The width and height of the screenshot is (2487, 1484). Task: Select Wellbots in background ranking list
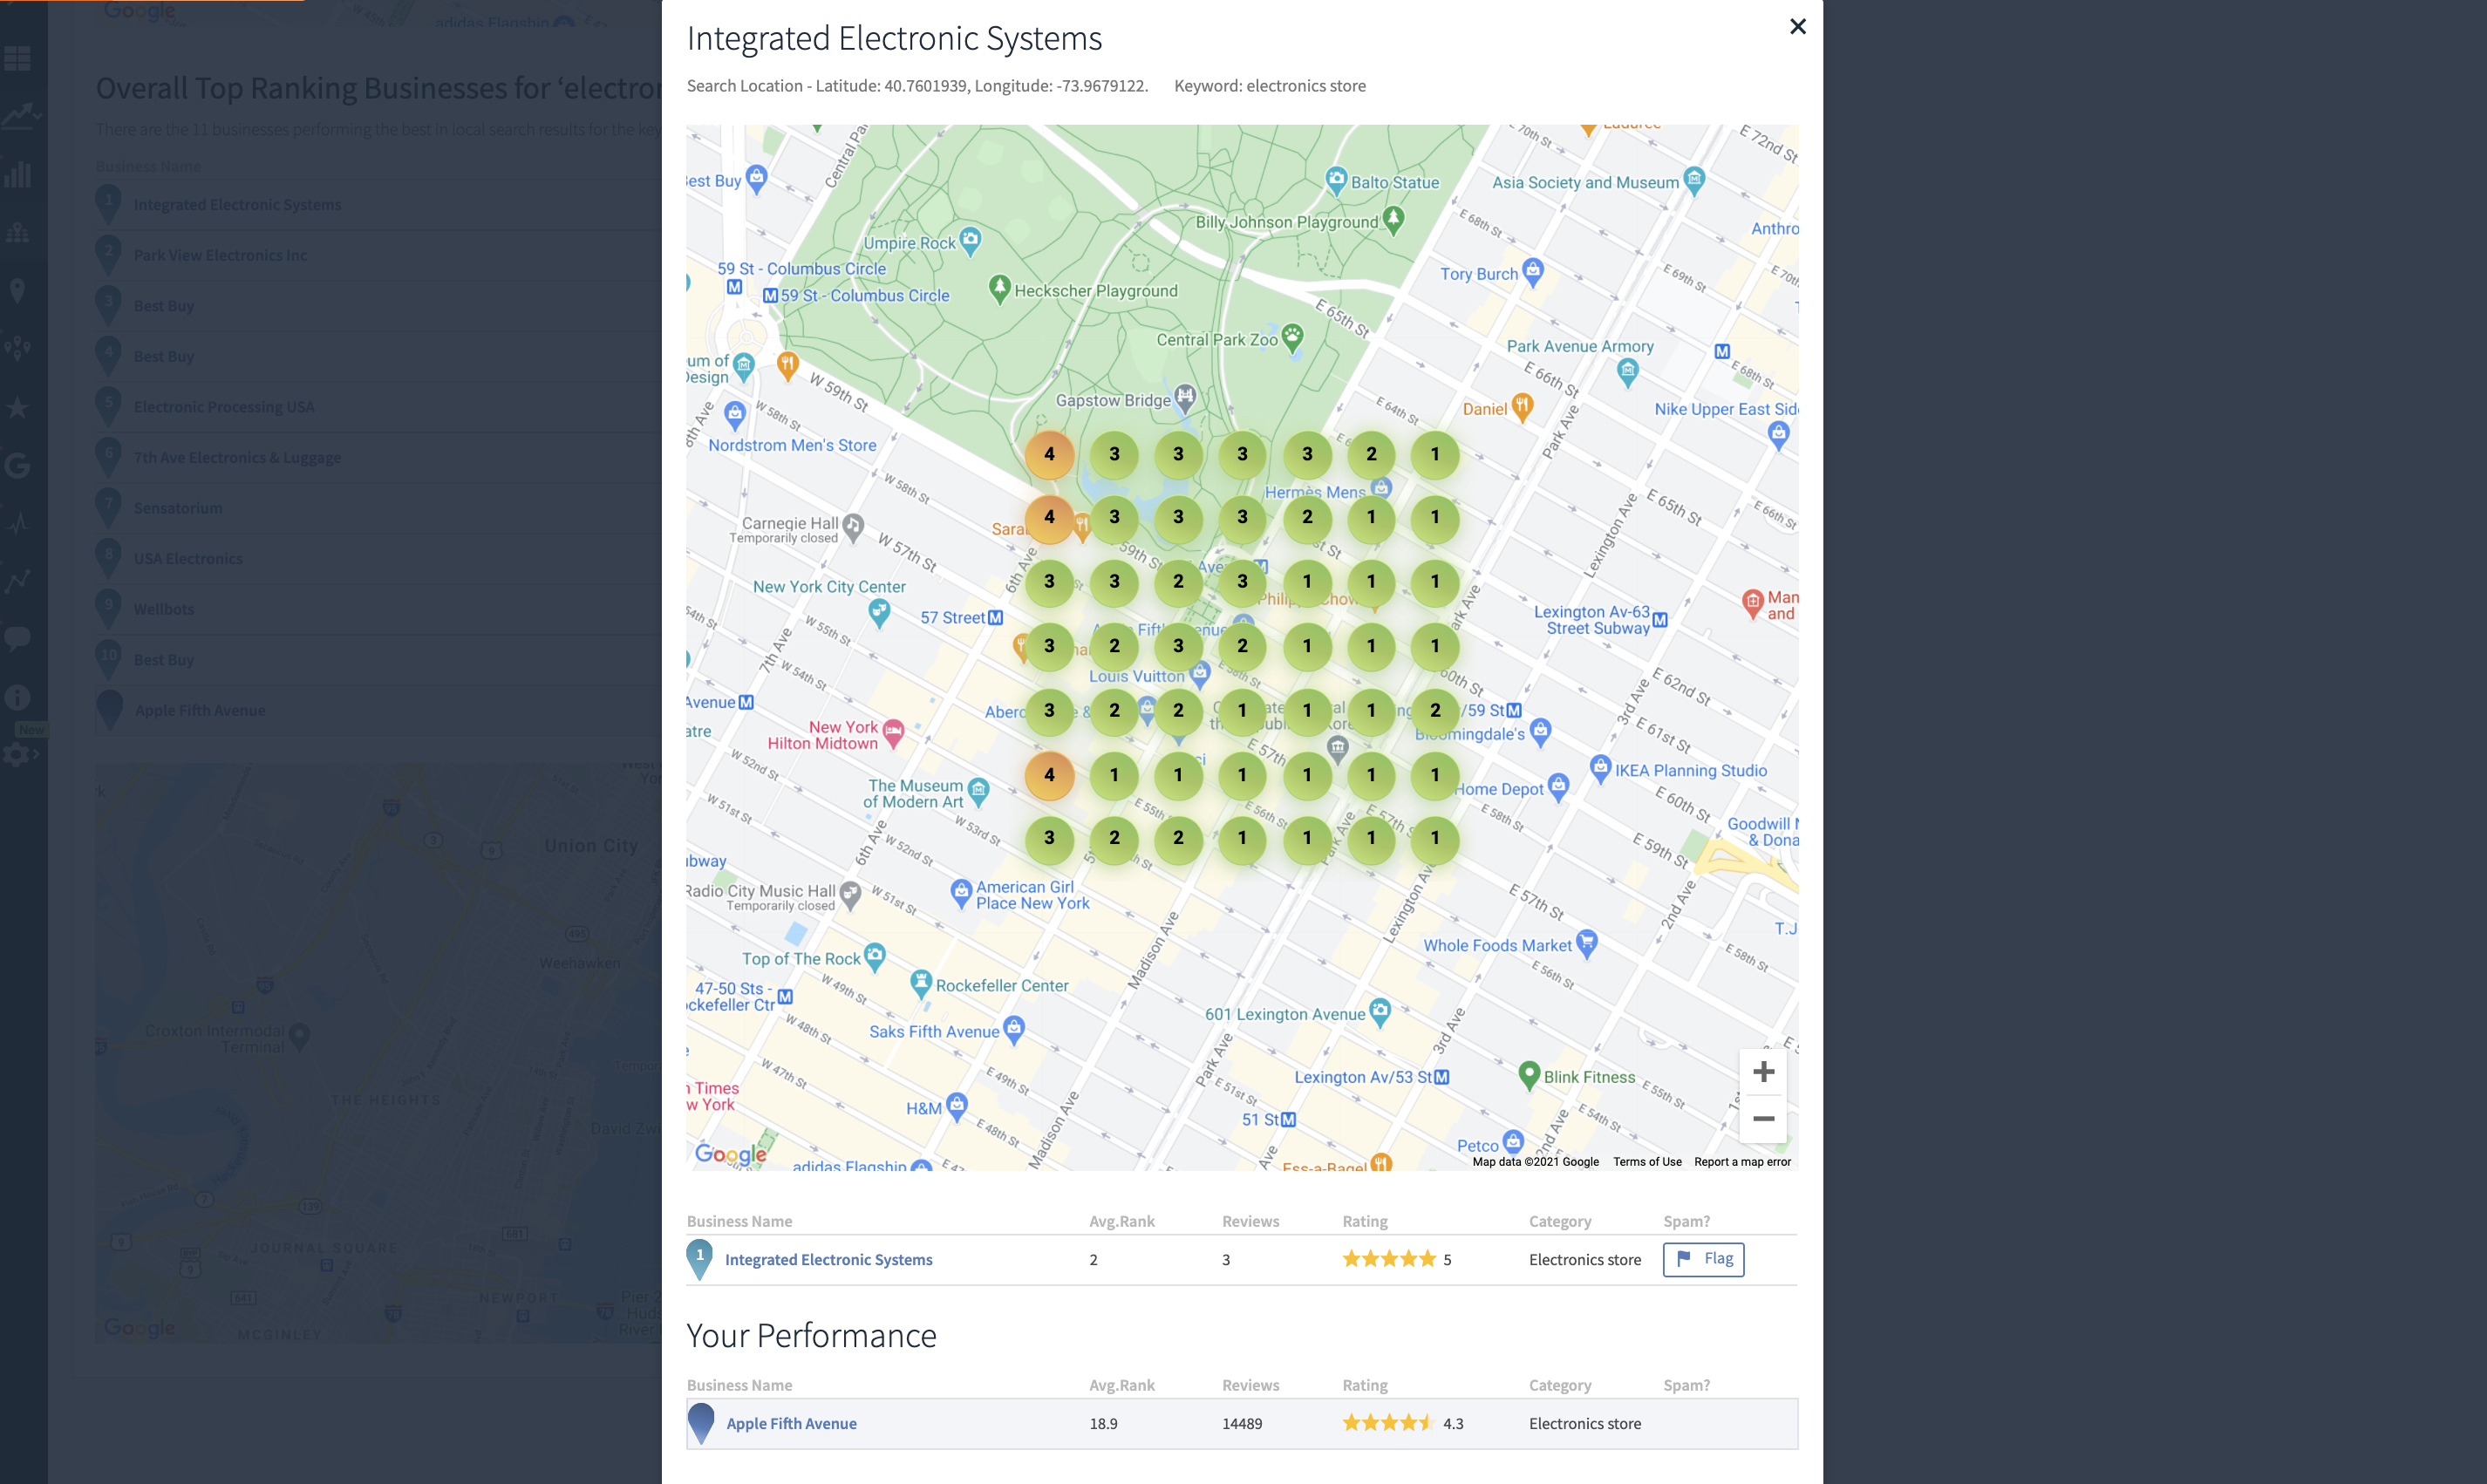click(x=164, y=609)
